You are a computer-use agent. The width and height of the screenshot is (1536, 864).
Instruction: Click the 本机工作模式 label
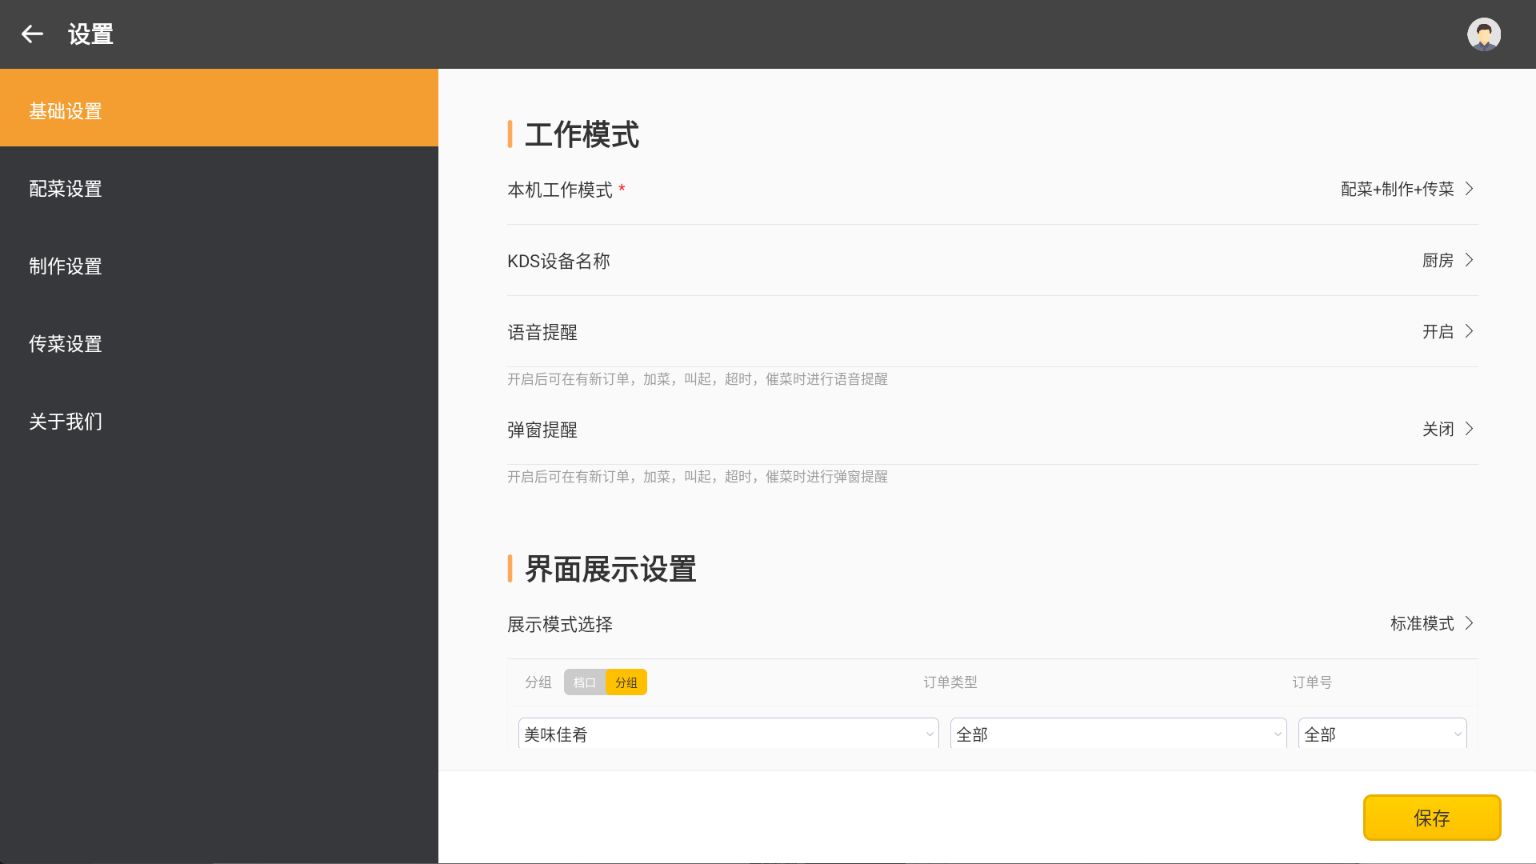560,190
